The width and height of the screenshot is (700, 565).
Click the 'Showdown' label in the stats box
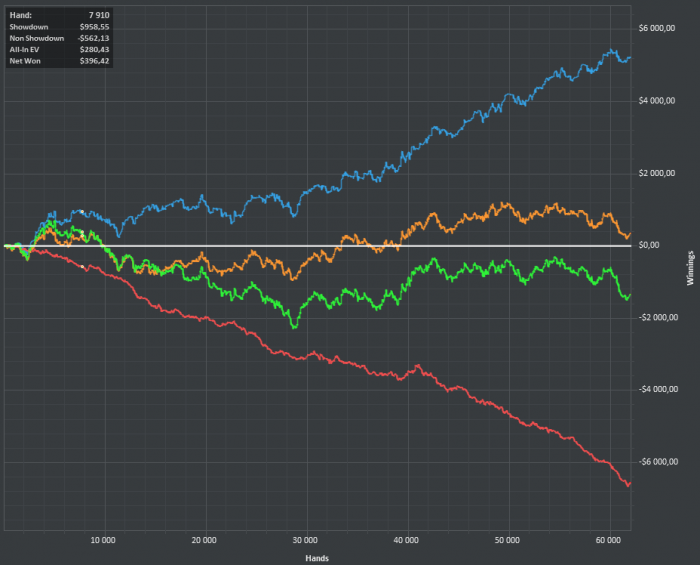[x=29, y=27]
